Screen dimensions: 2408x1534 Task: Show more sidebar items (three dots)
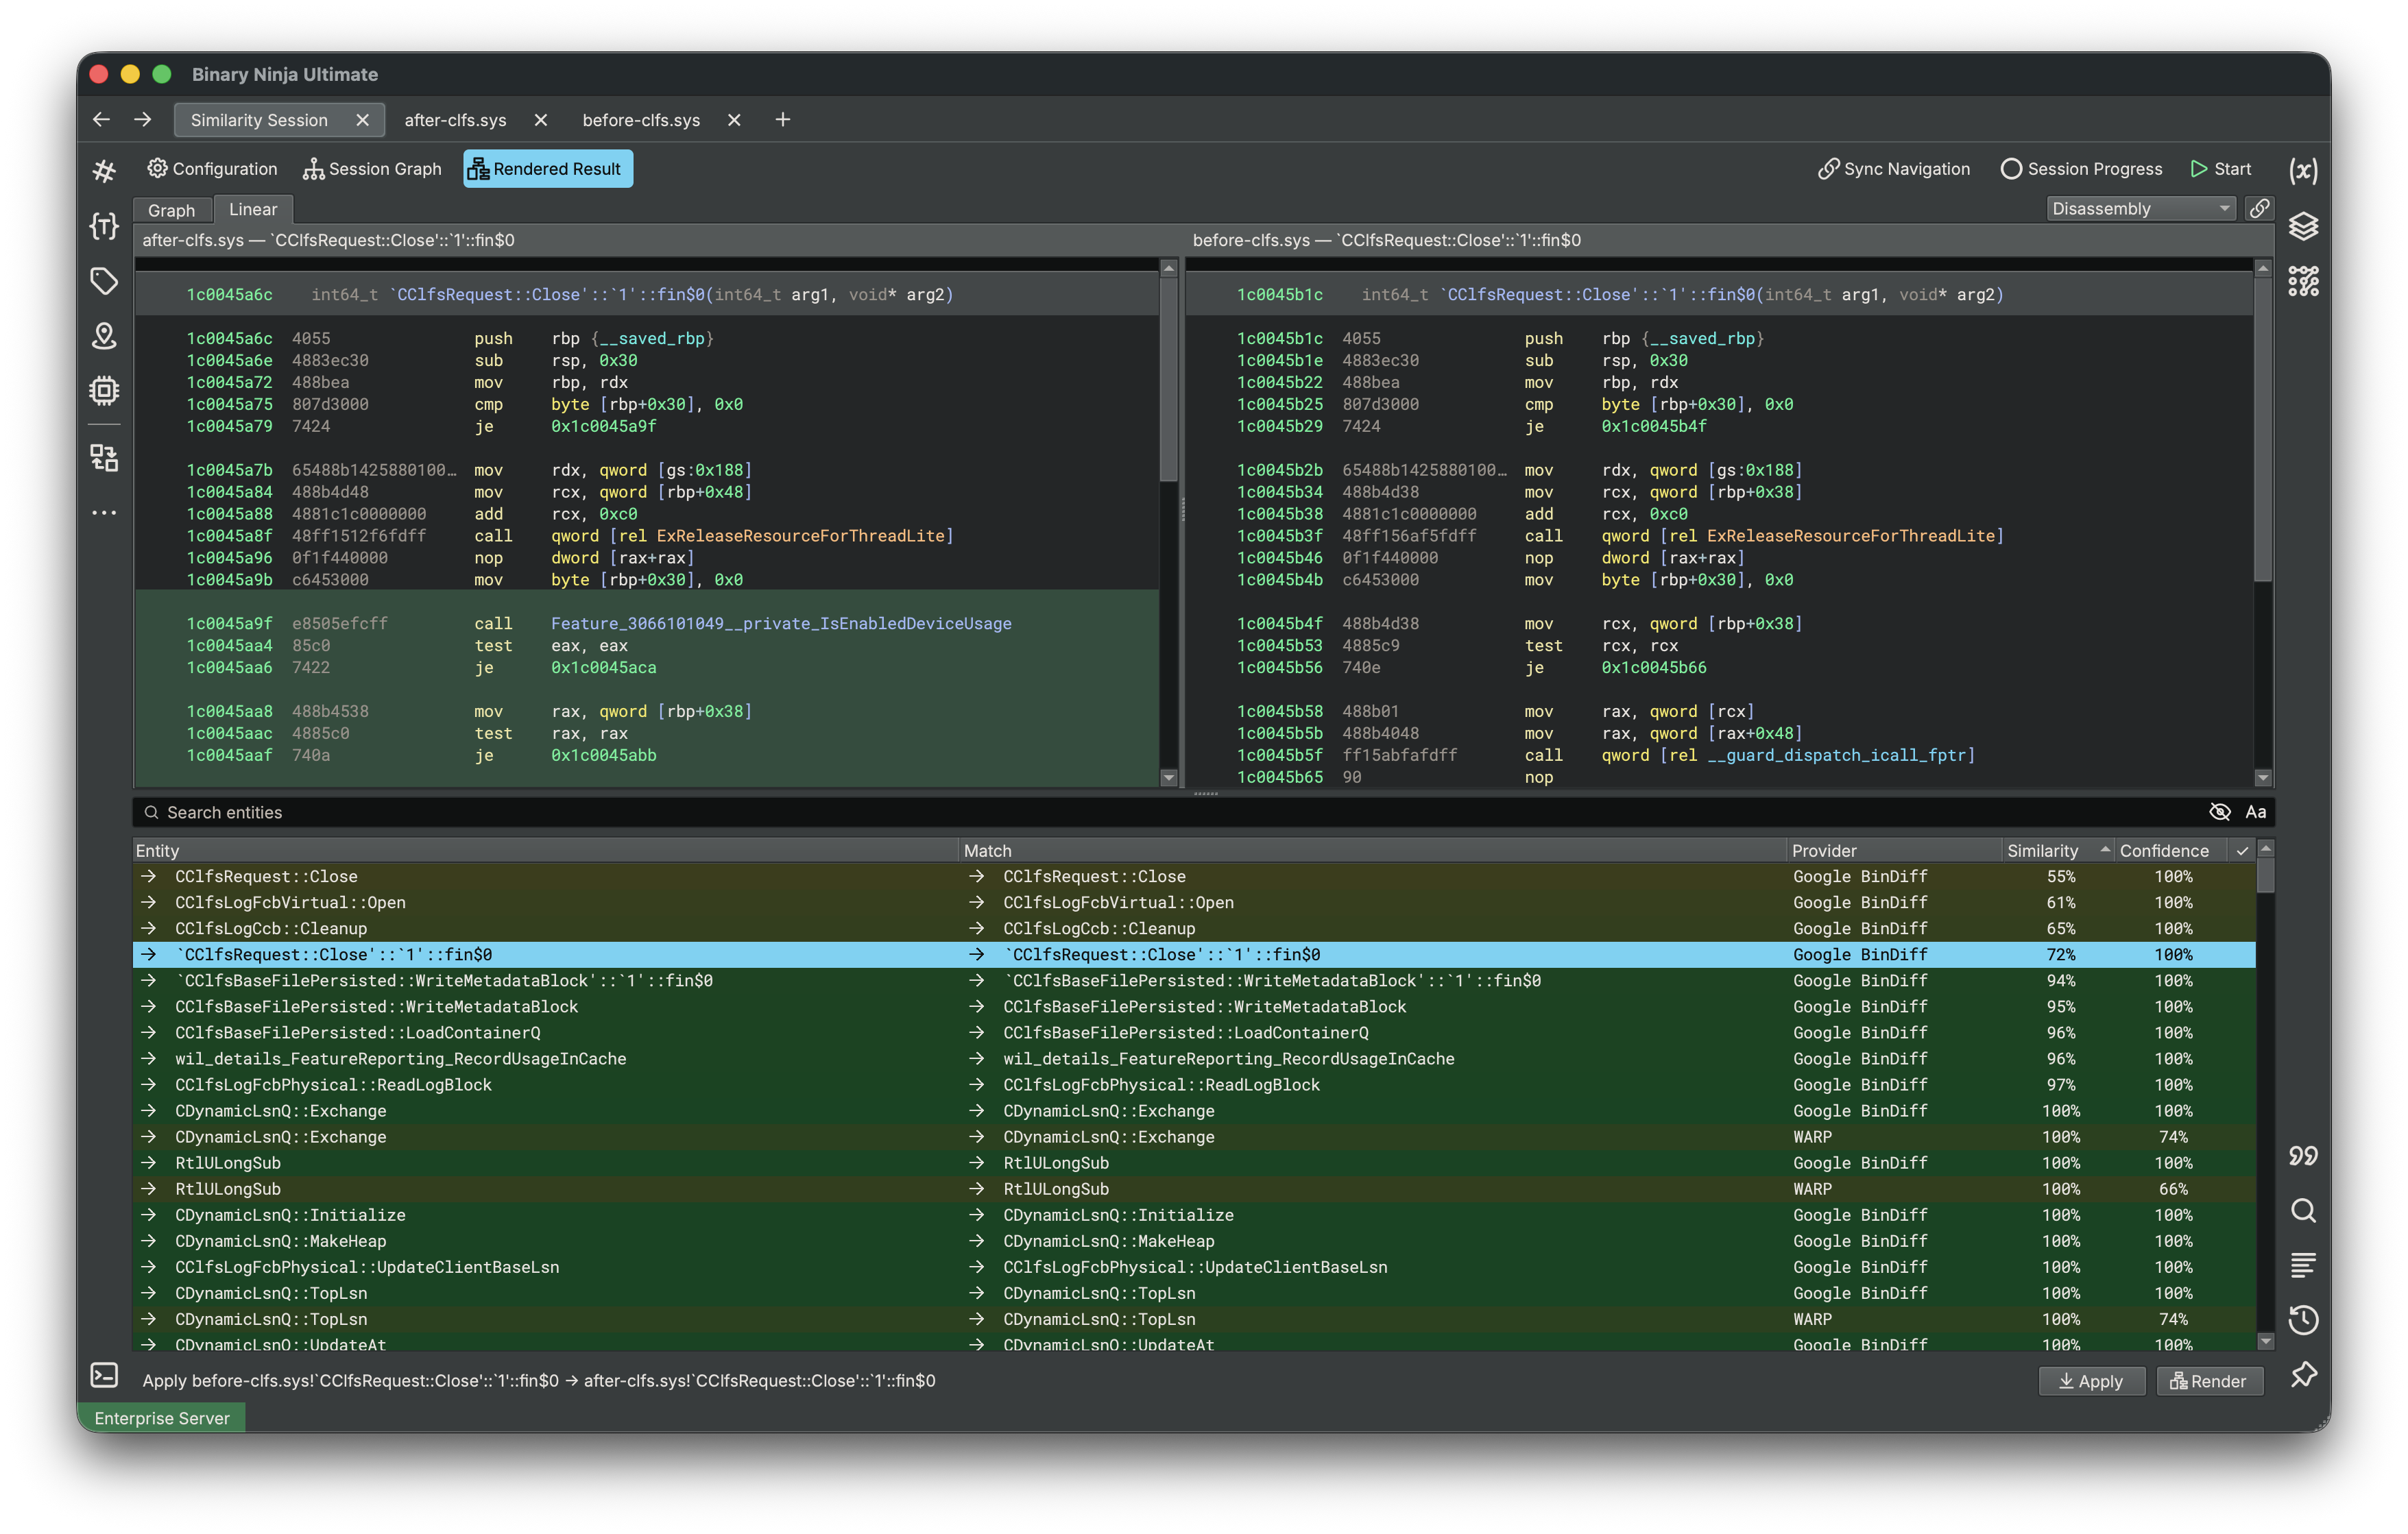104,513
